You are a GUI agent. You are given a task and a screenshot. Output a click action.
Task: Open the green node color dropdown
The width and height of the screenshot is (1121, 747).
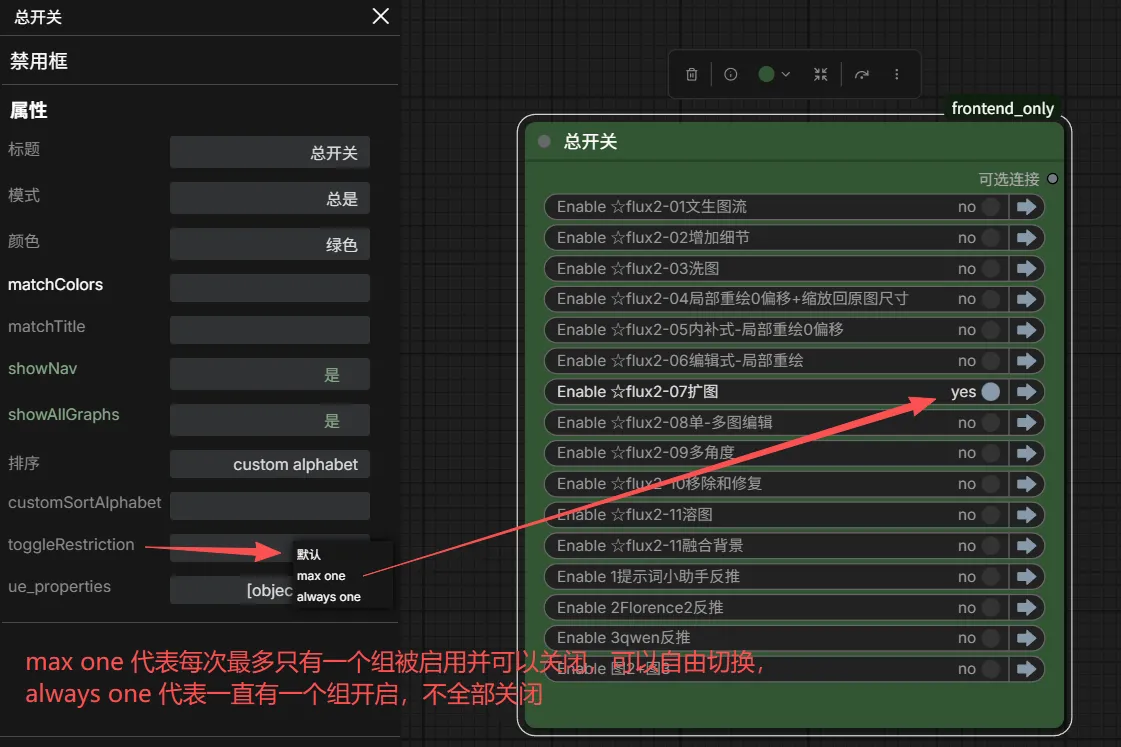pos(774,74)
